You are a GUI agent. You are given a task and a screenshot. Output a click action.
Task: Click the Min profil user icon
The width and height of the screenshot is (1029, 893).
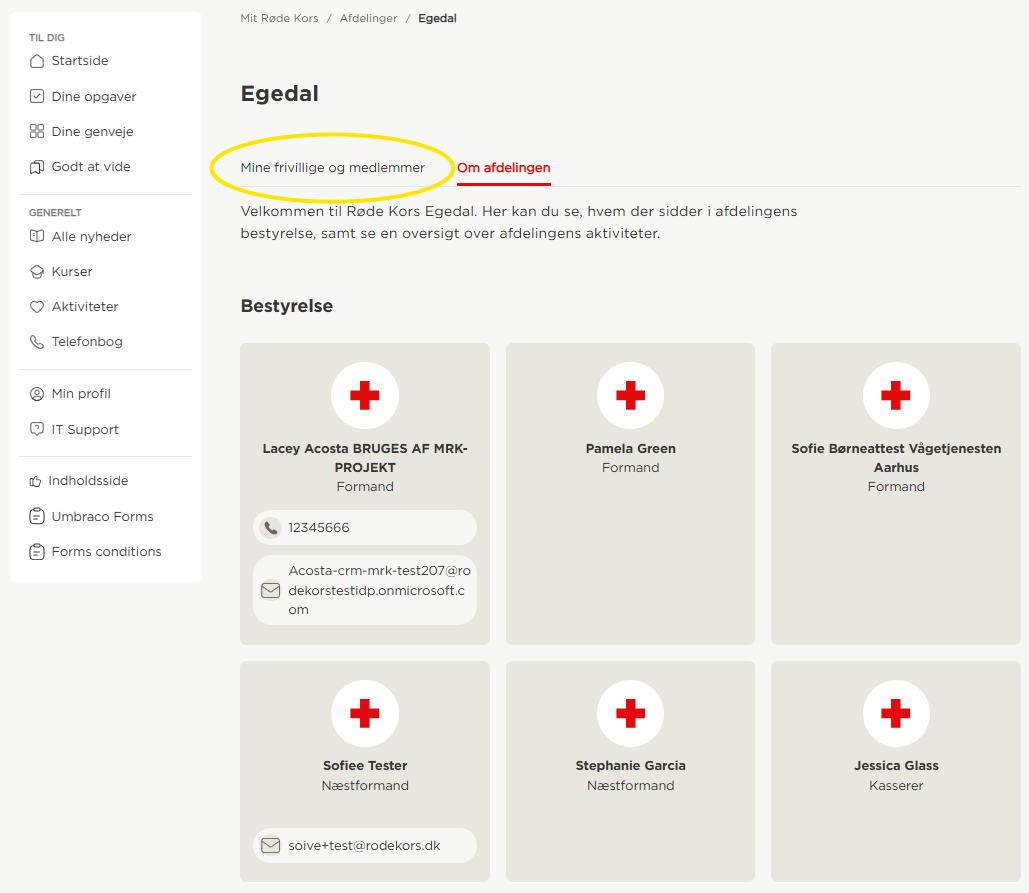pyautogui.click(x=37, y=394)
